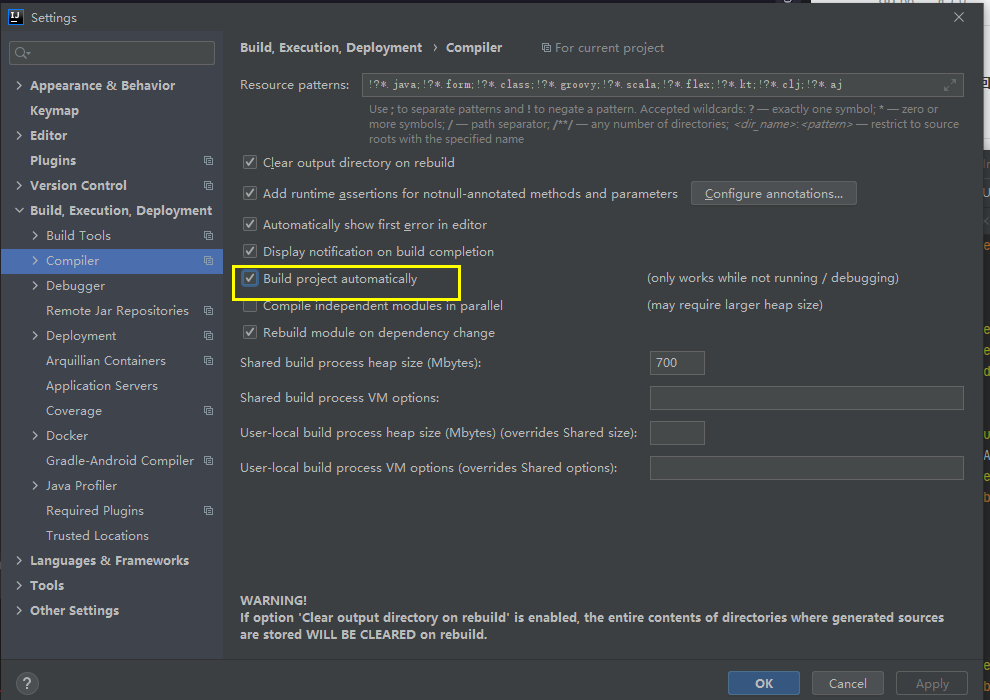Viewport: 990px width, 700px height.
Task: Expand the Resource patterns field with arrow icon
Action: pyautogui.click(x=950, y=85)
